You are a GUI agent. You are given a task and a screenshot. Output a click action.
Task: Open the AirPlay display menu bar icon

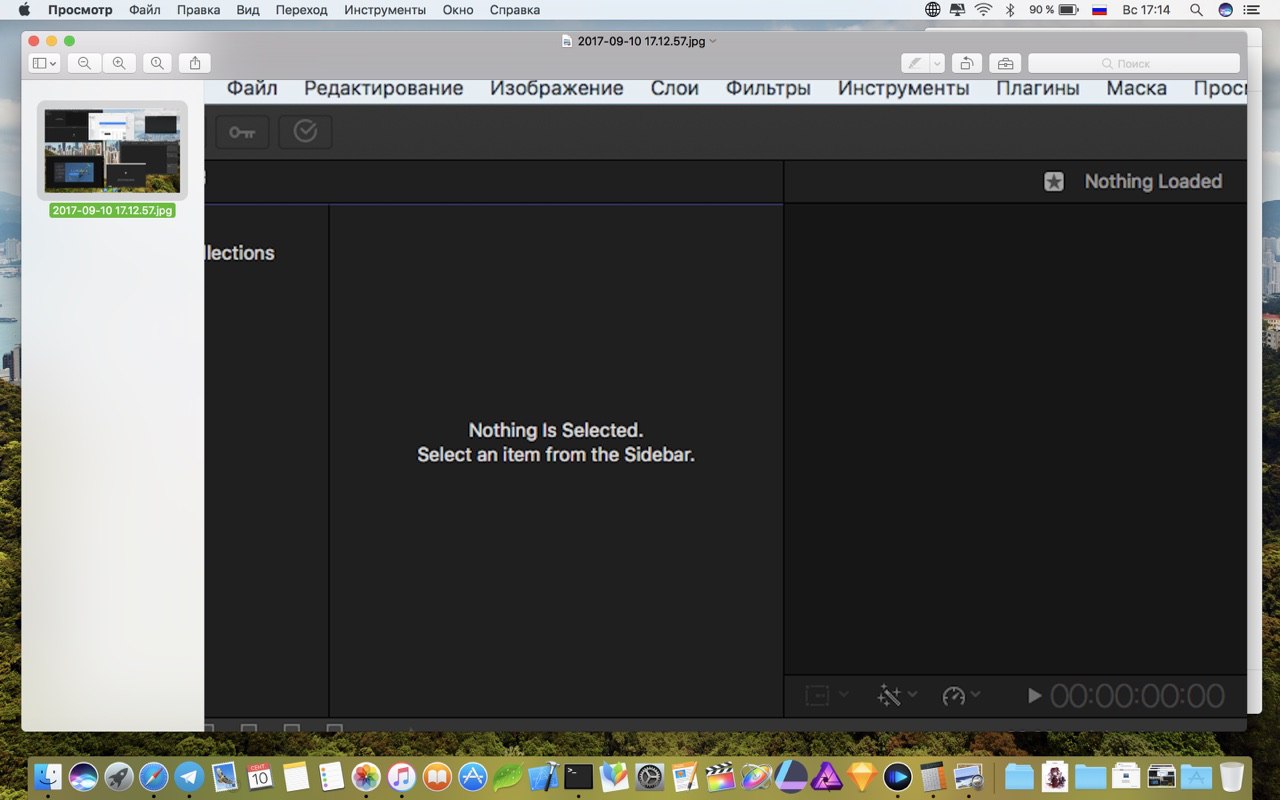pos(958,10)
